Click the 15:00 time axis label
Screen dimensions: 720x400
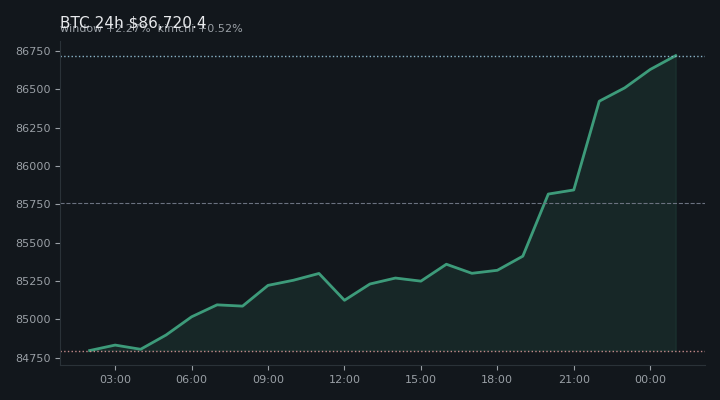[421, 379]
